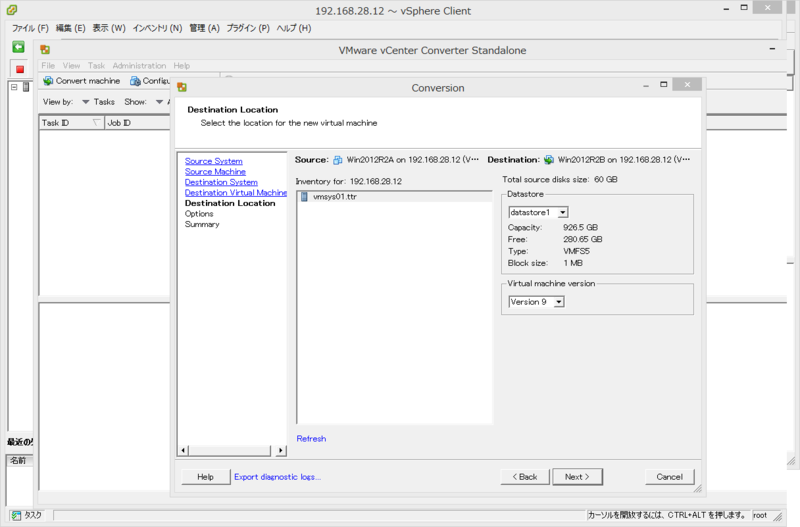Click the Destination Location step label in sidebar

(x=230, y=203)
